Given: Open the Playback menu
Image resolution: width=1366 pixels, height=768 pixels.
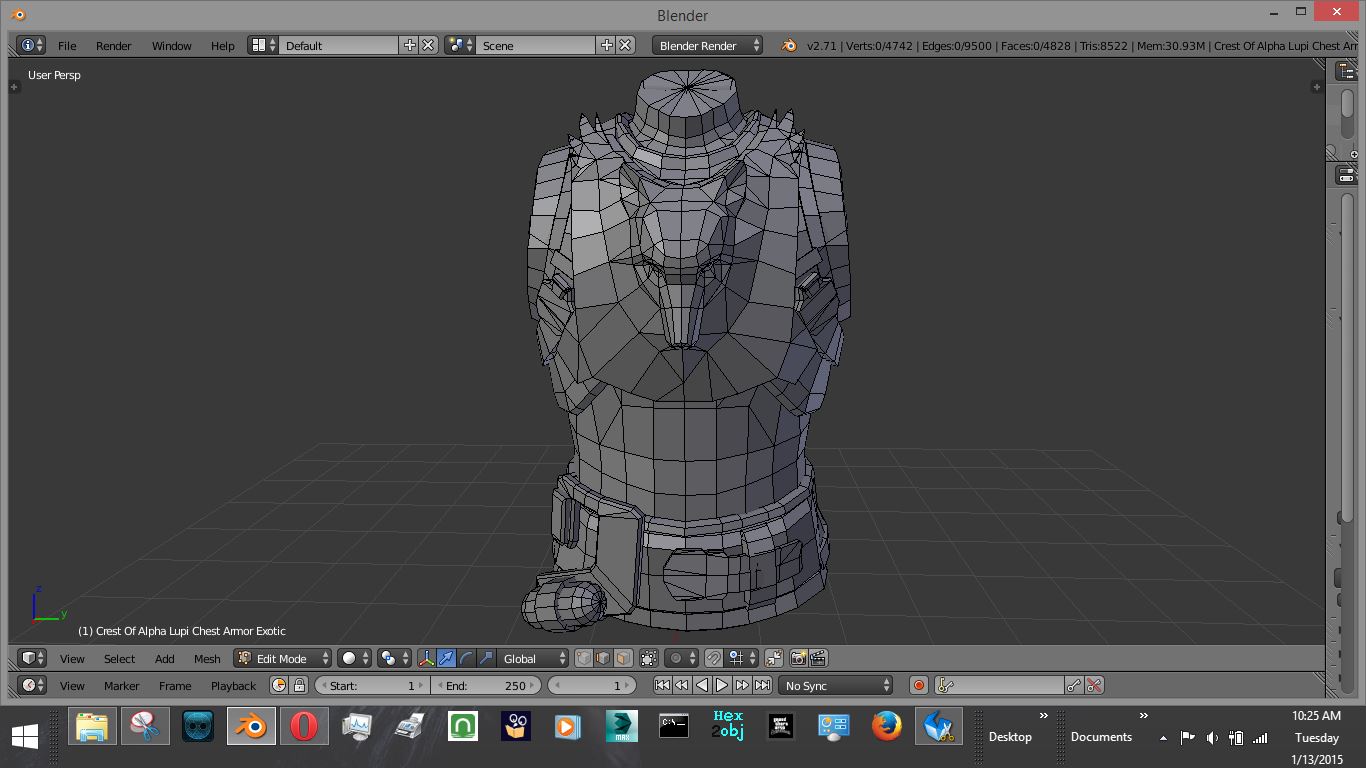Looking at the screenshot, I should tap(233, 686).
